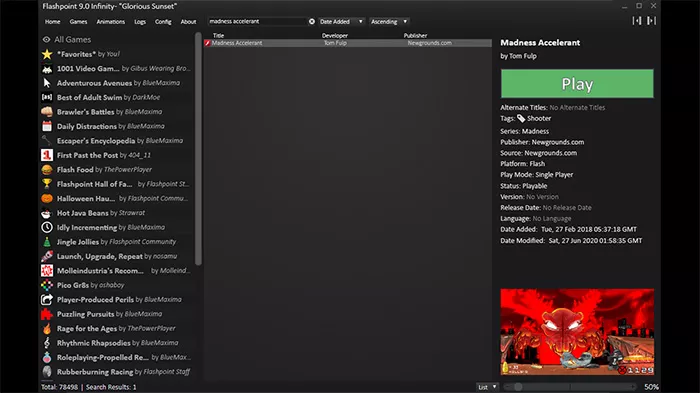Toggle the right sidebar visibility button
This screenshot has height=393, width=700.
pos(651,21)
